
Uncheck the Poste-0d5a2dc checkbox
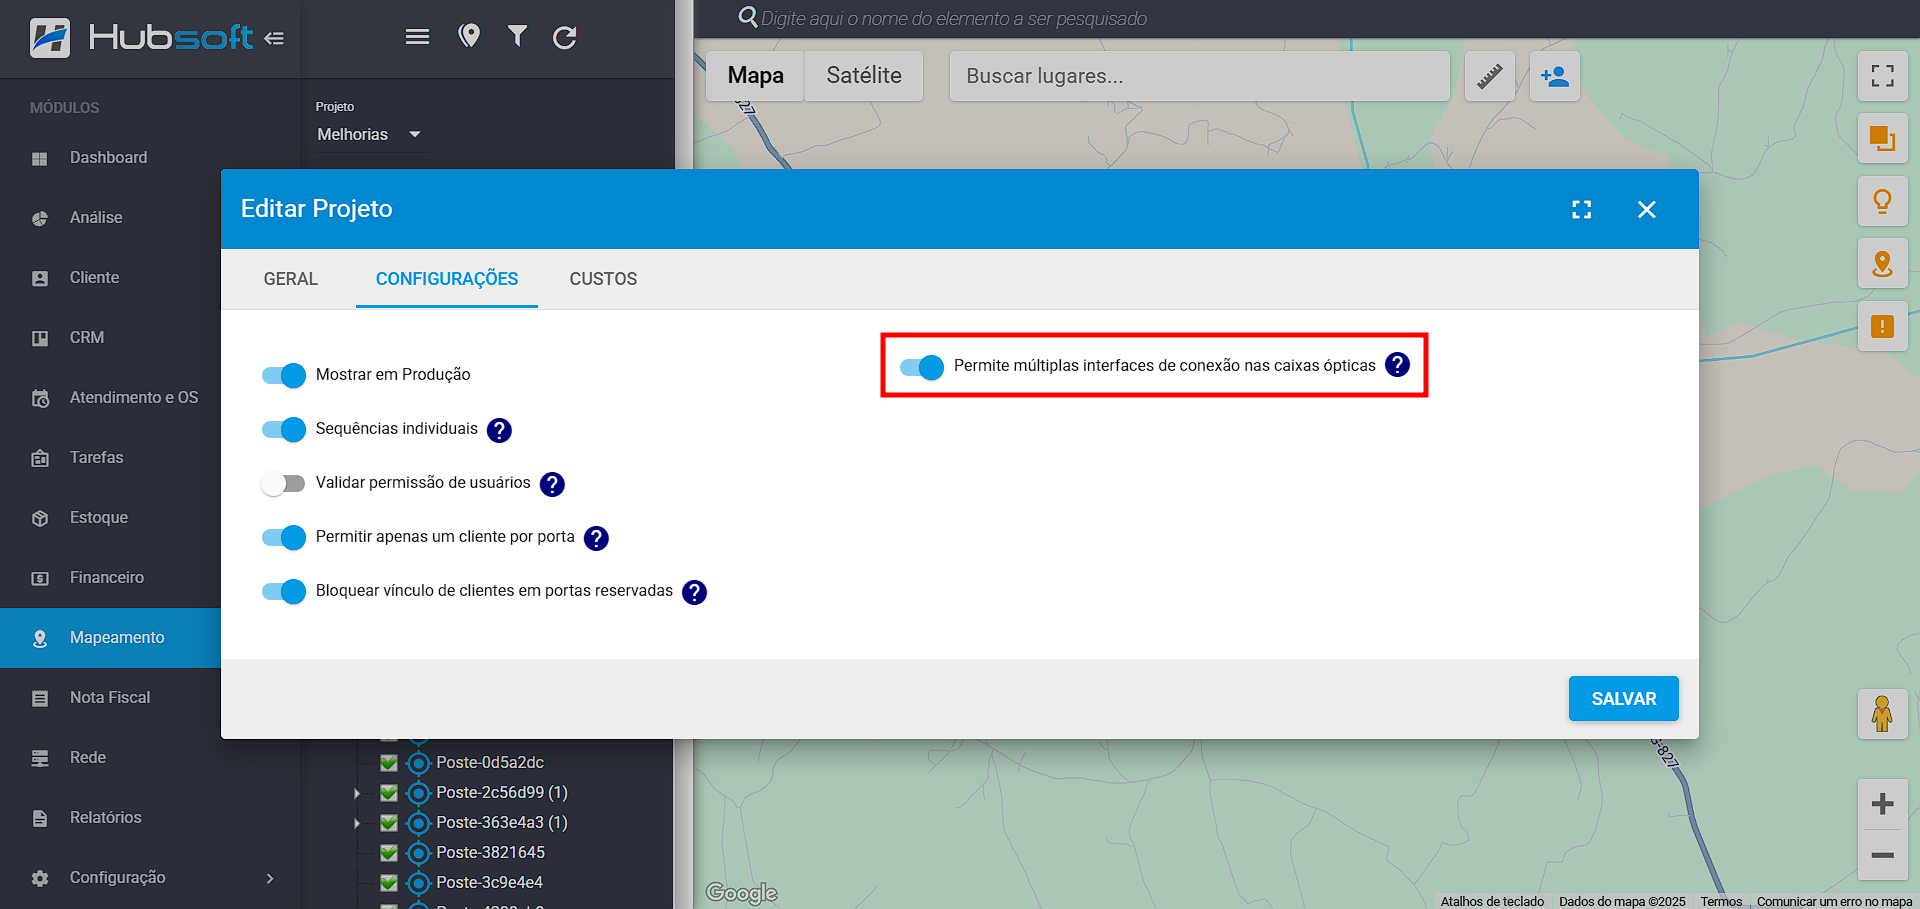[389, 763]
